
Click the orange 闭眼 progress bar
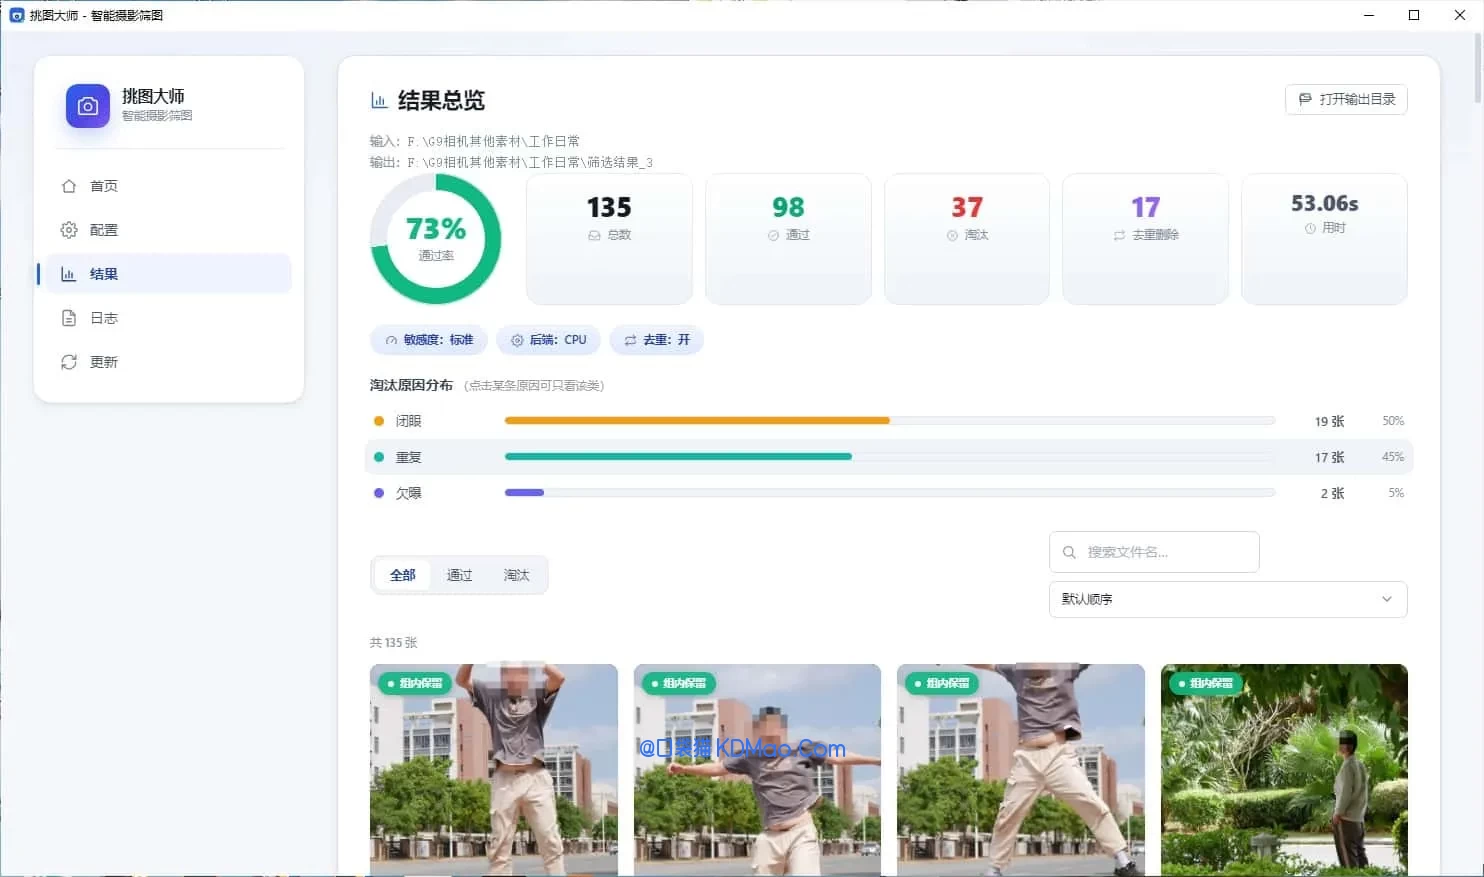point(697,421)
